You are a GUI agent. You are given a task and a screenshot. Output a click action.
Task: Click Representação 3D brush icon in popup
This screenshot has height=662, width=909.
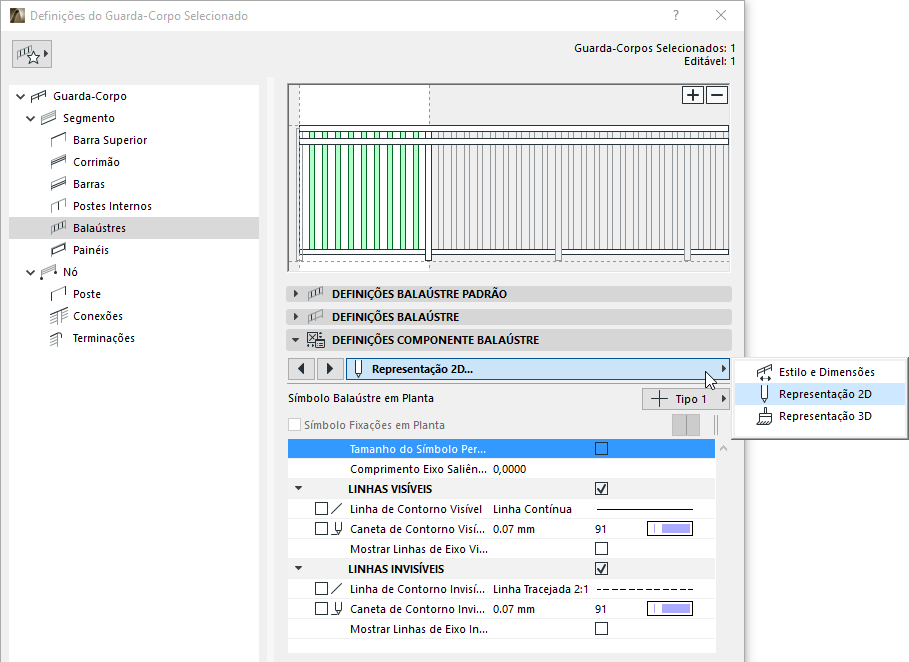tap(764, 416)
